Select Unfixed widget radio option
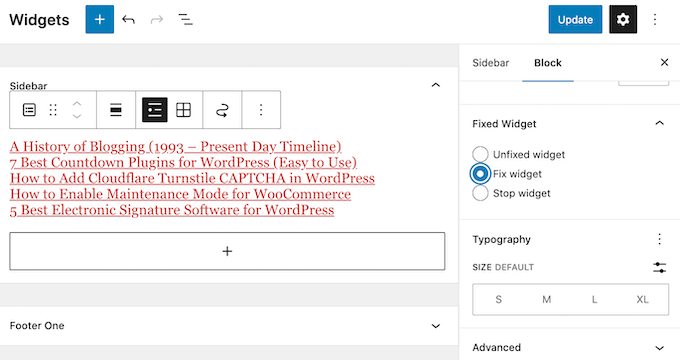The width and height of the screenshot is (680, 360). [x=480, y=154]
